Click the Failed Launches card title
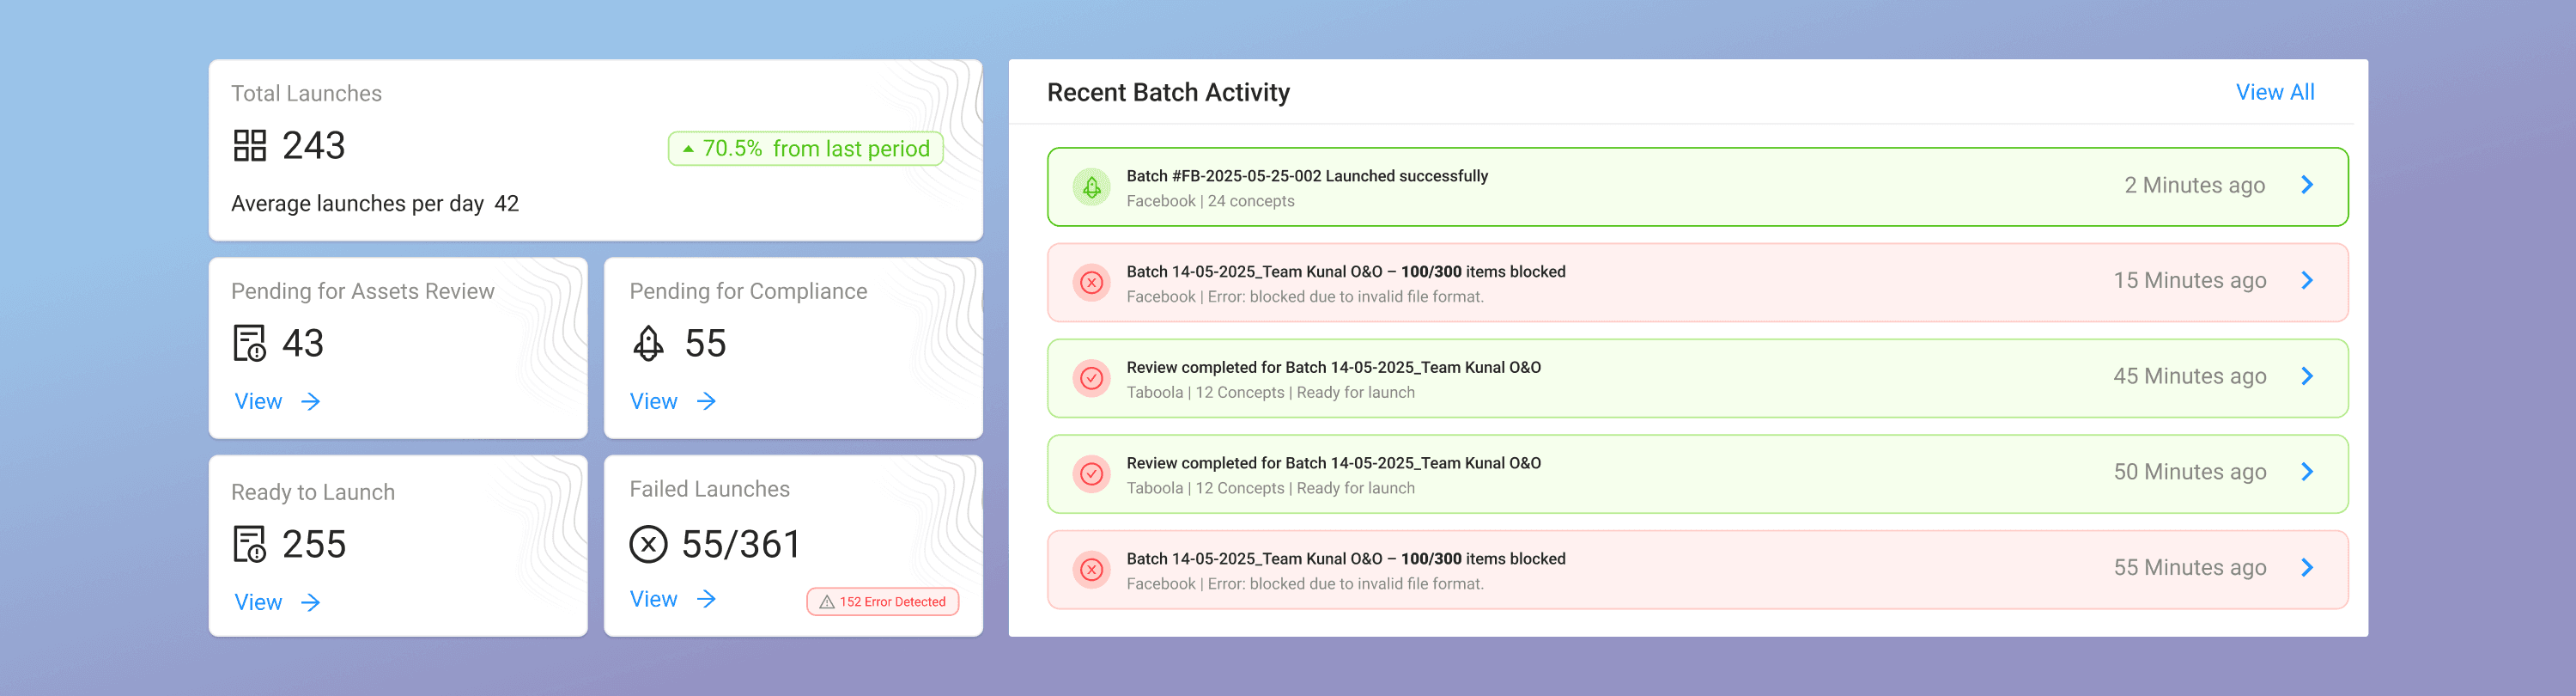 point(709,489)
